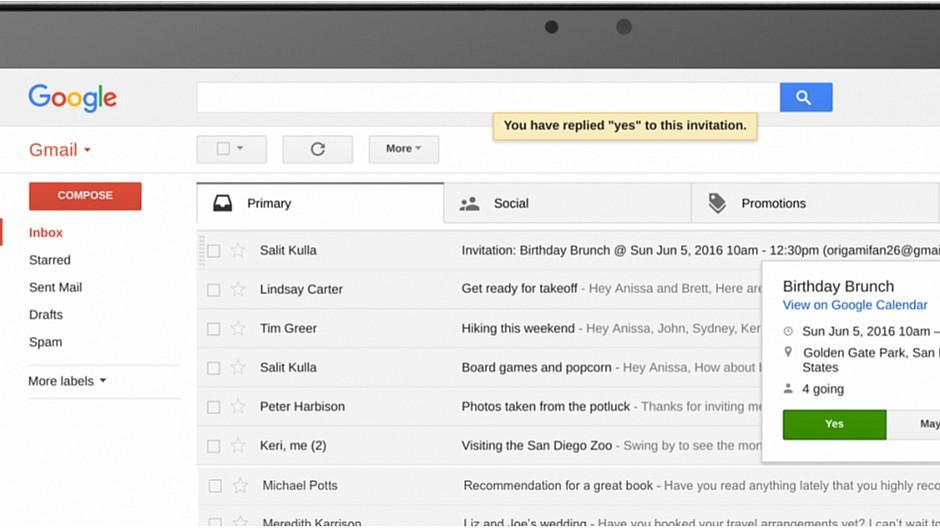Open View on Google Calendar link

[x=855, y=305]
